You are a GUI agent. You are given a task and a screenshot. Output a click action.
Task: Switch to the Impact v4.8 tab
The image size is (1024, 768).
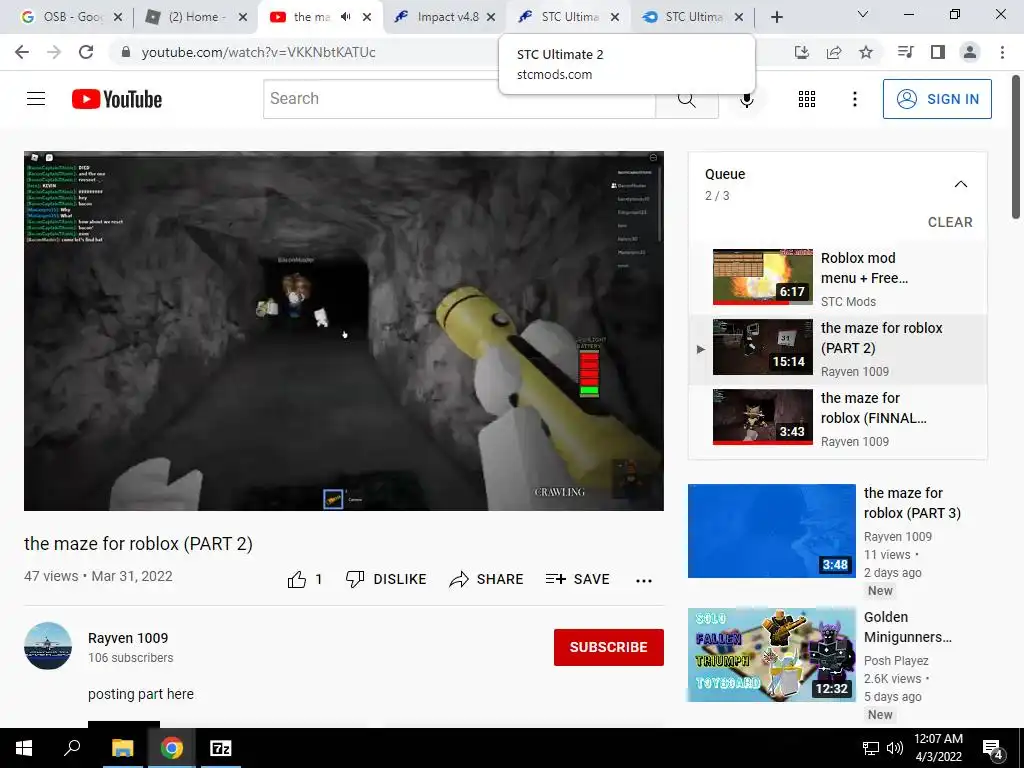(x=444, y=17)
